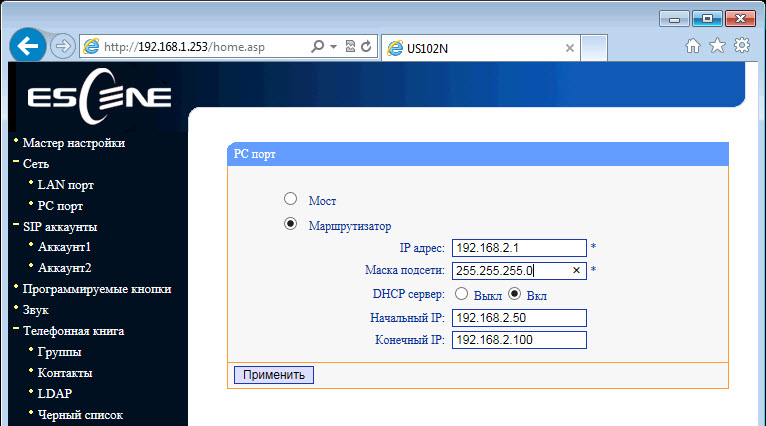Click the Применить button
The image size is (766, 426).
(x=274, y=375)
